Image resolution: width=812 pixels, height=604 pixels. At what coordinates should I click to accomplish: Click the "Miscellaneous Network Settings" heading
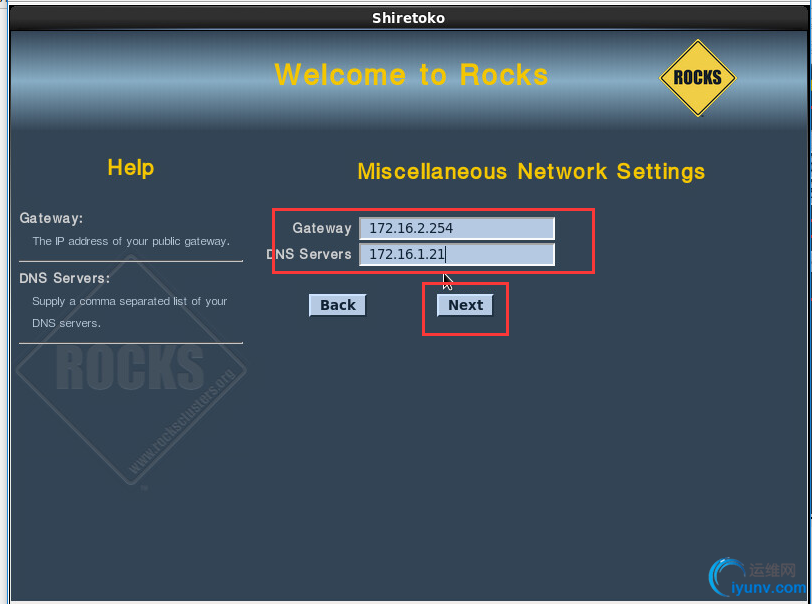coord(531,171)
